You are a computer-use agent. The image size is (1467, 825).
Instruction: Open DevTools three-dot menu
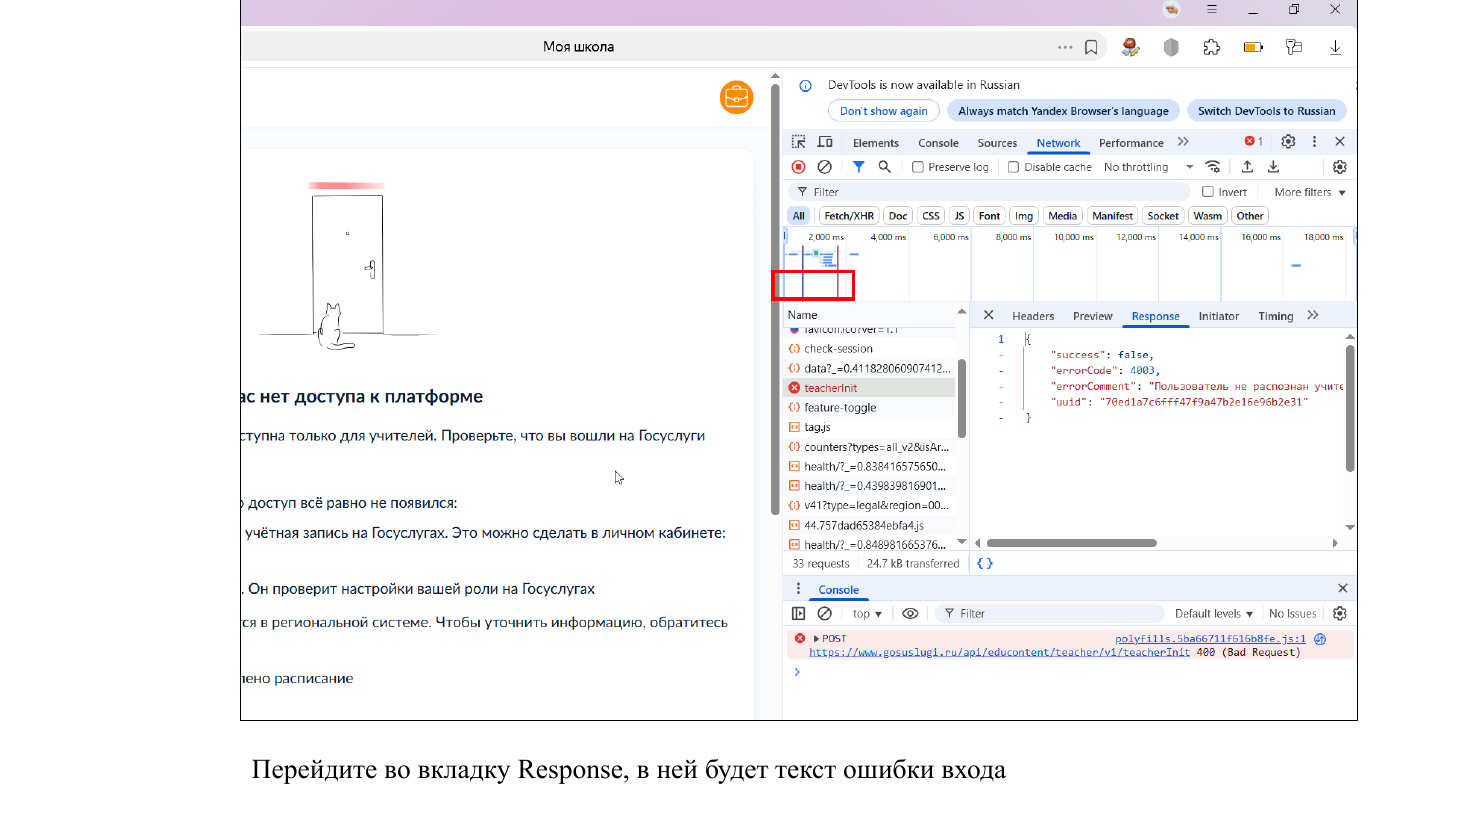pos(1314,142)
